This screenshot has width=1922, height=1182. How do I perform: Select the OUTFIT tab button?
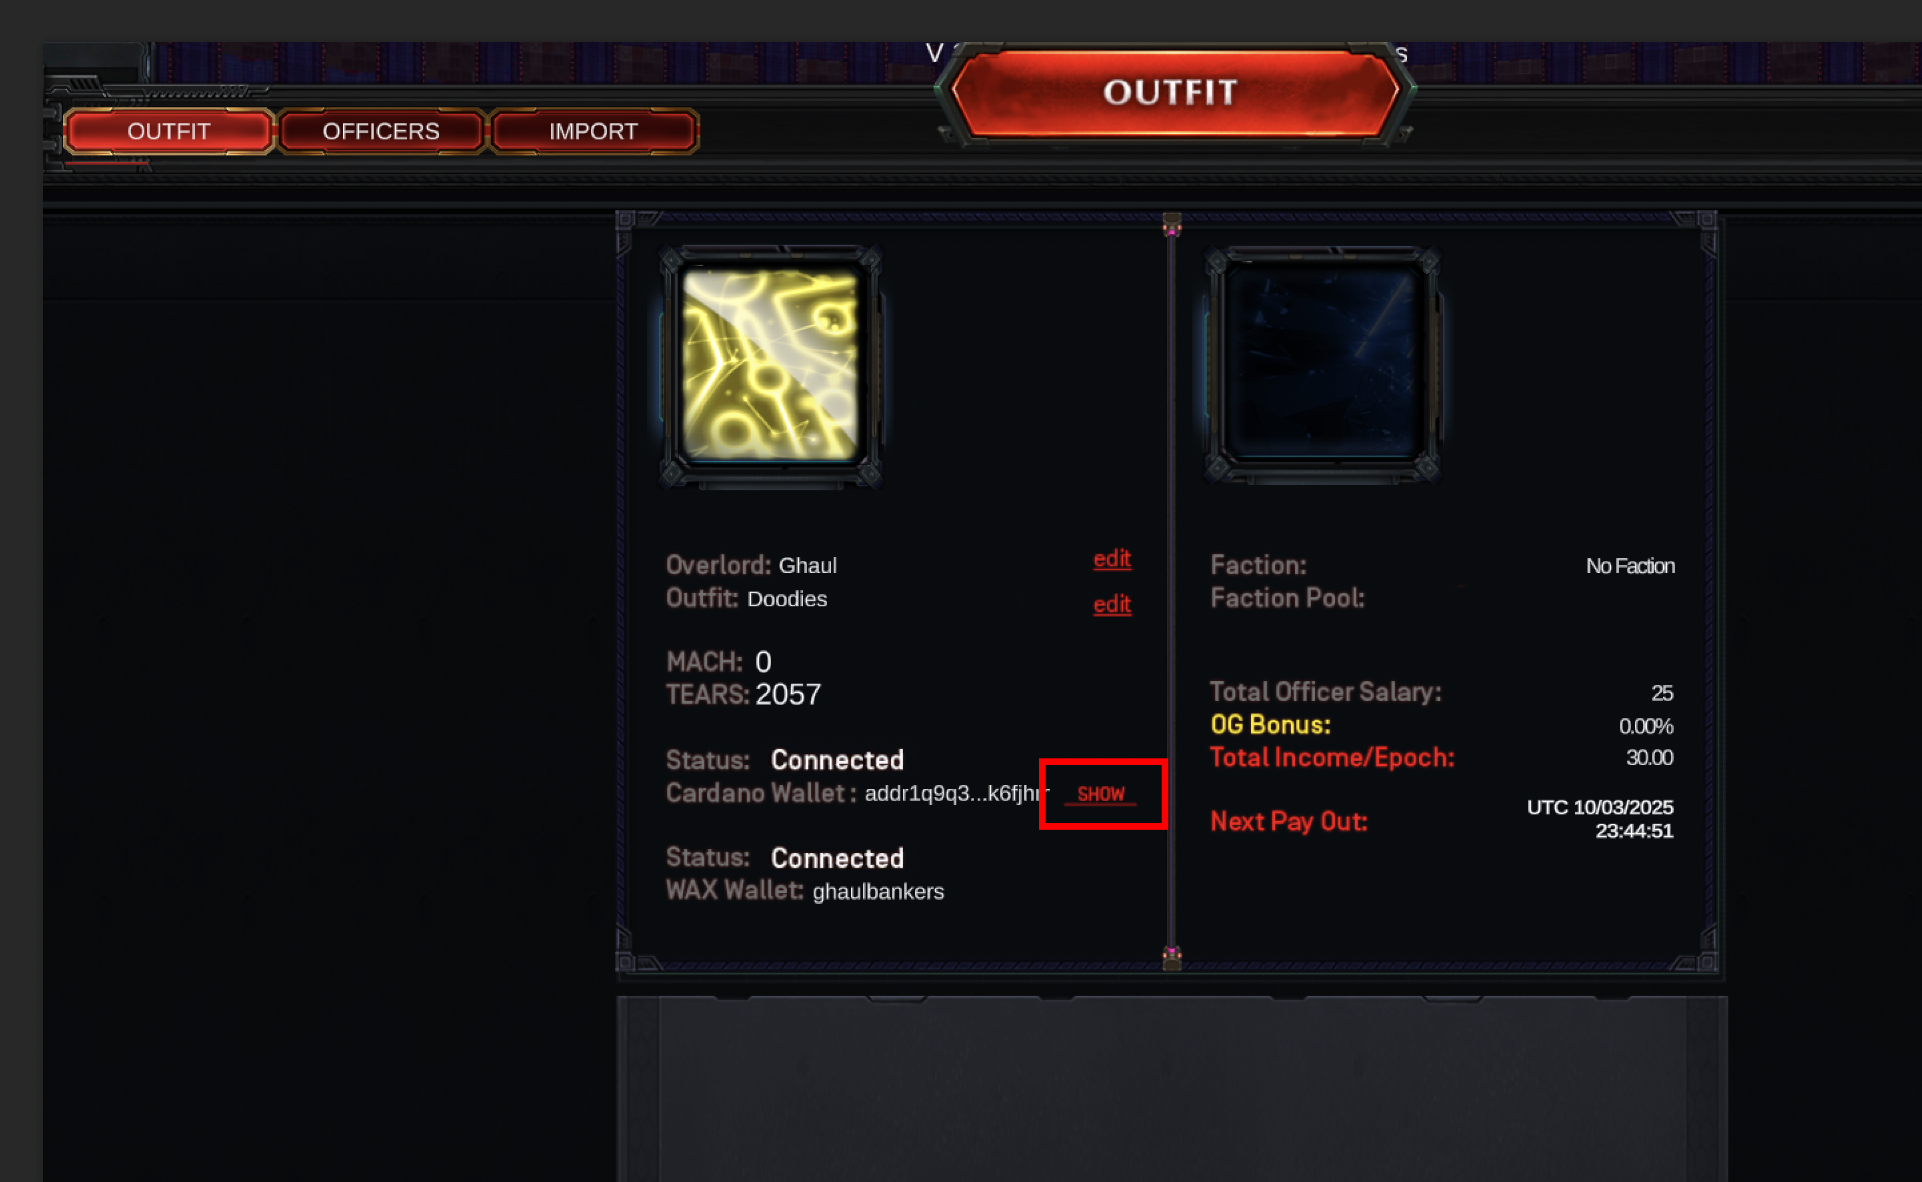pos(168,131)
